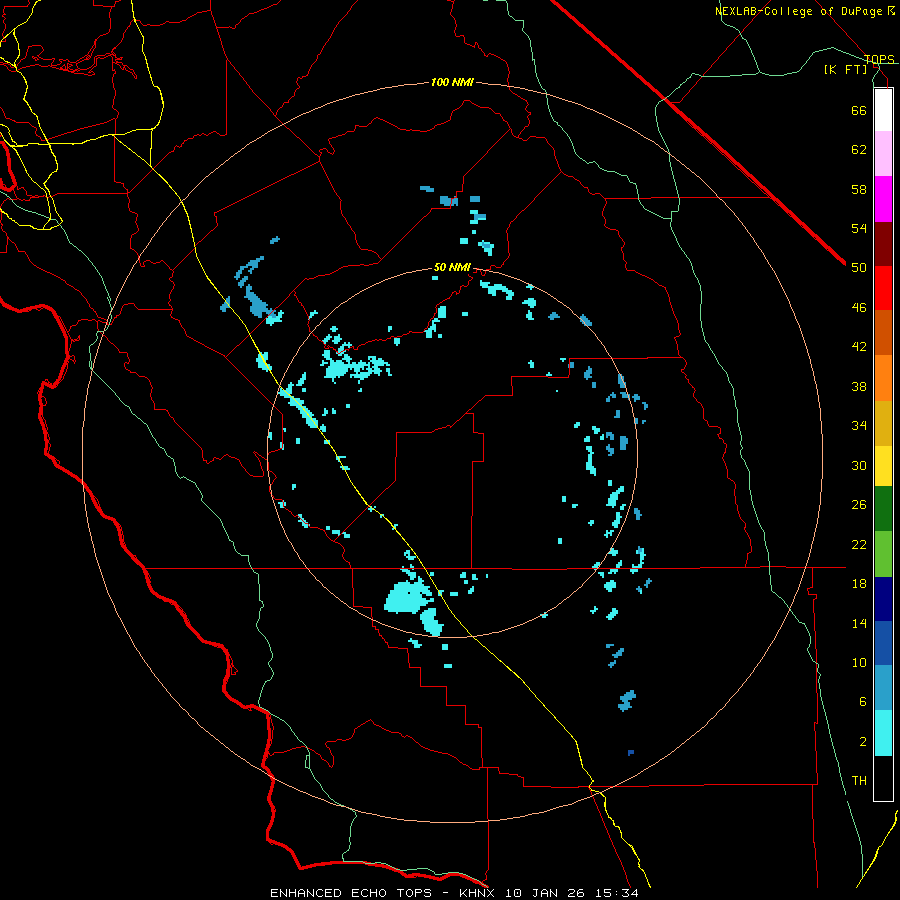Click the dark green 30 kft legend swatch
Image resolution: width=900 pixels, height=900 pixels.
point(883,509)
